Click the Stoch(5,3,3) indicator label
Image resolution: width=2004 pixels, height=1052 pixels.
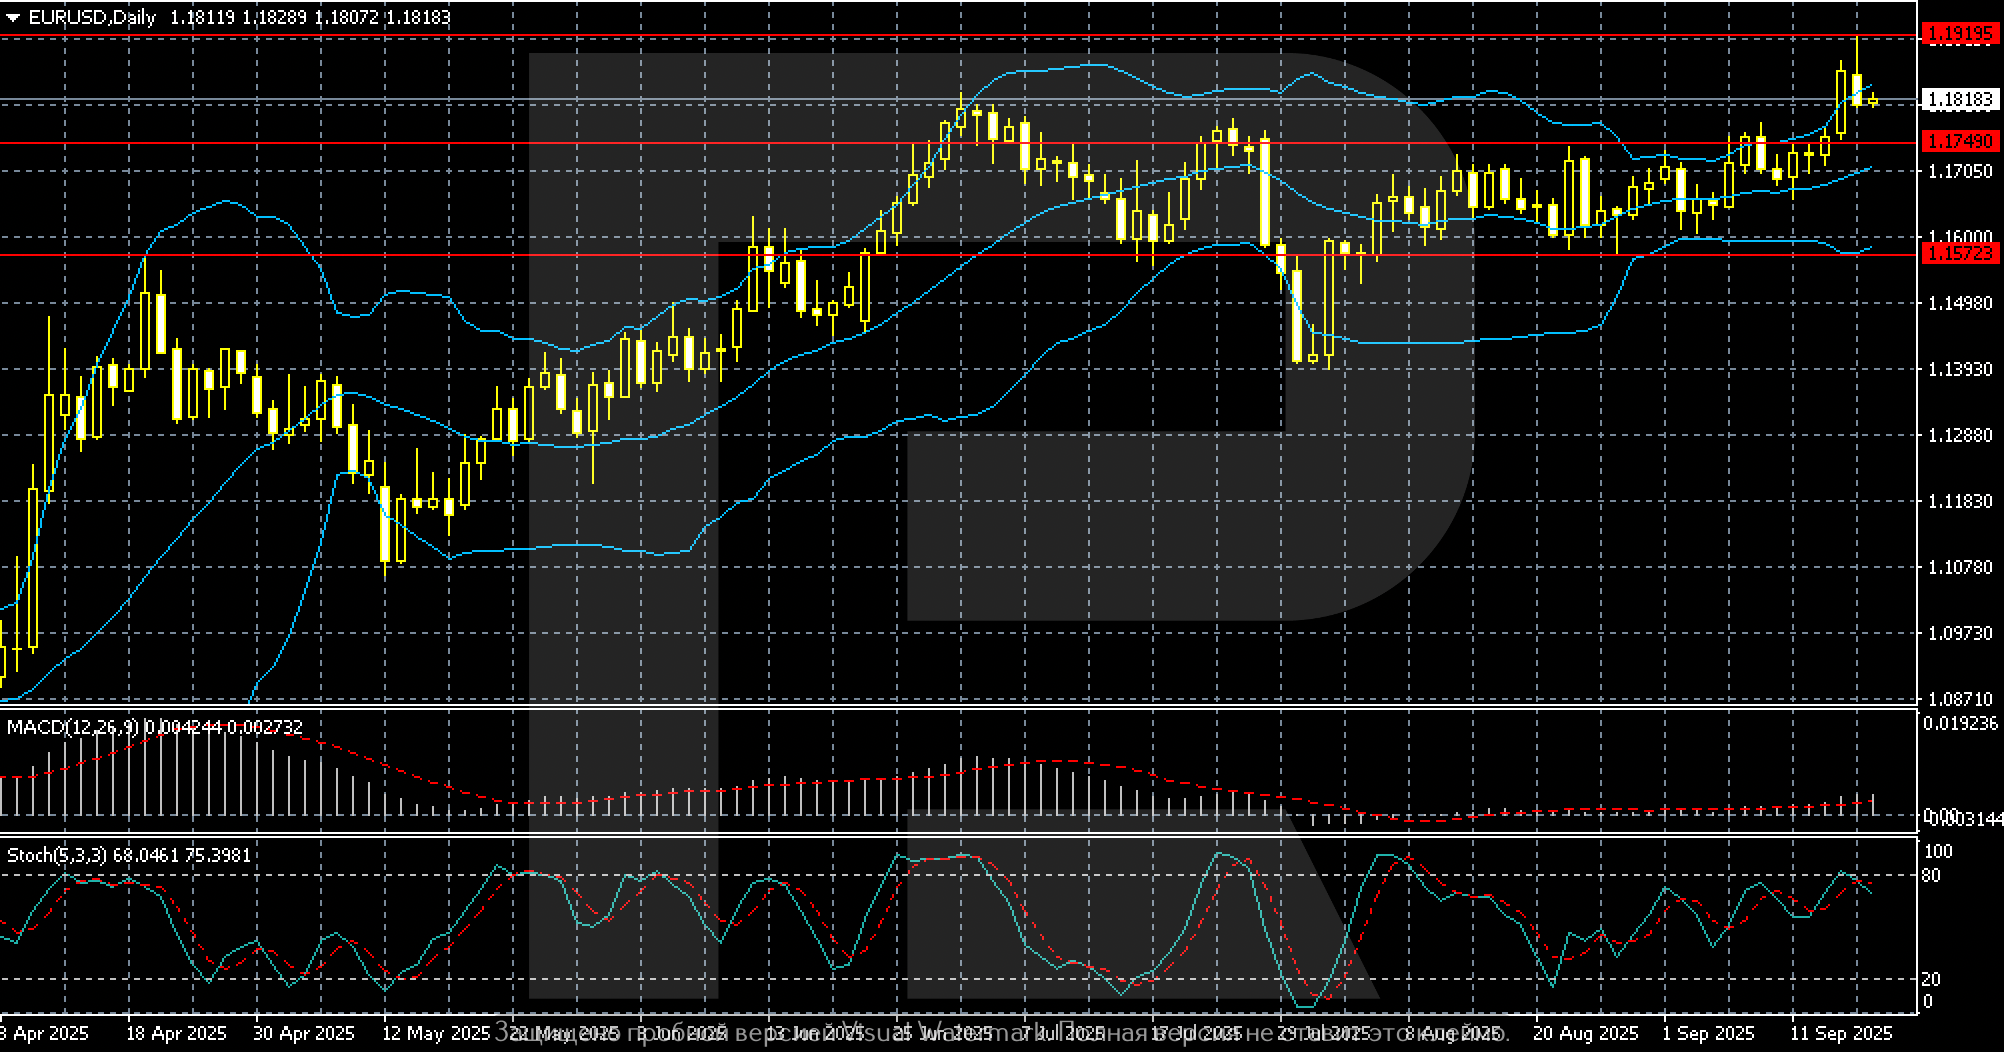pyautogui.click(x=58, y=855)
